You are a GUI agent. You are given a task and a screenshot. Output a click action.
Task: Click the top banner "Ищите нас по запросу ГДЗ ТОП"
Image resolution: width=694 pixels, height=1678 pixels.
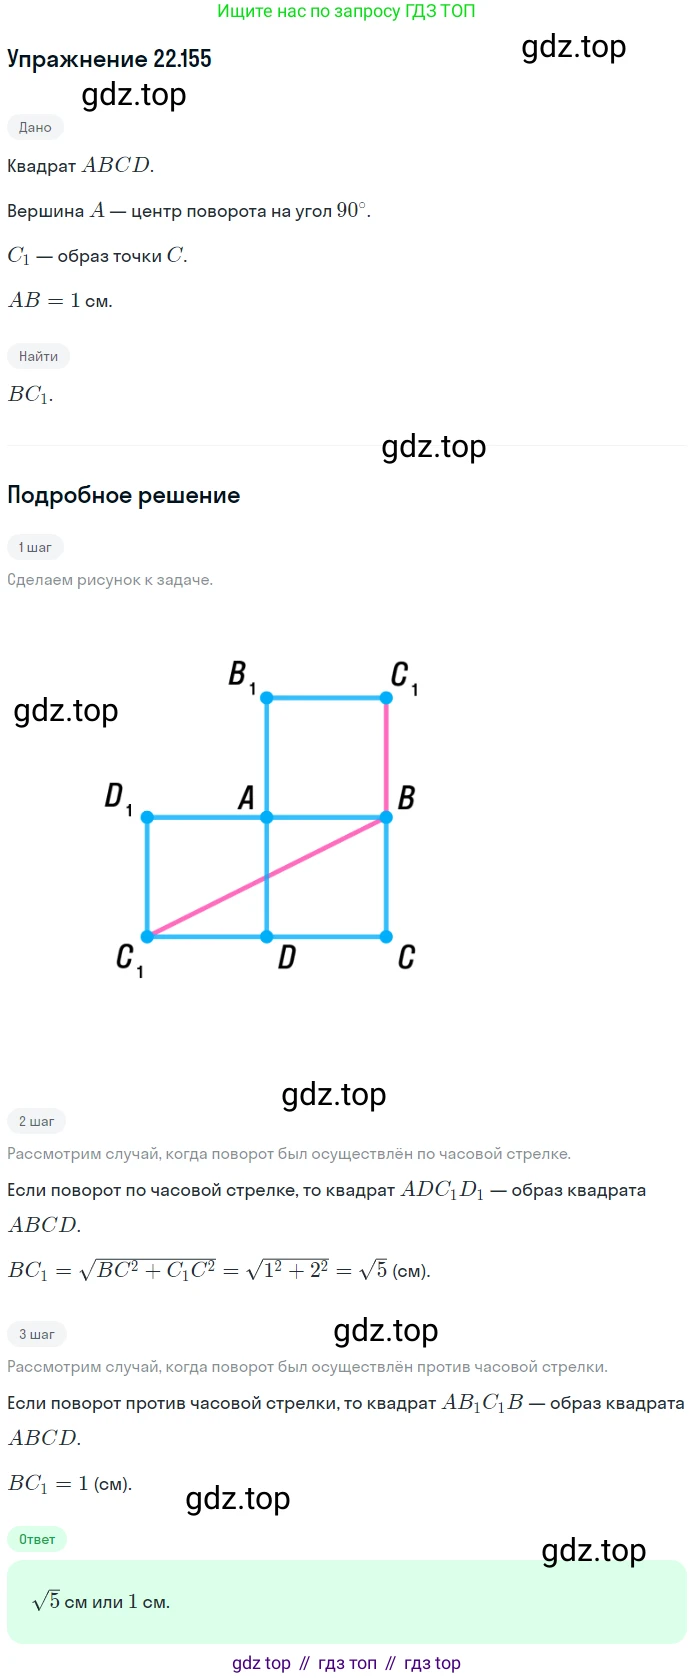pos(346,11)
